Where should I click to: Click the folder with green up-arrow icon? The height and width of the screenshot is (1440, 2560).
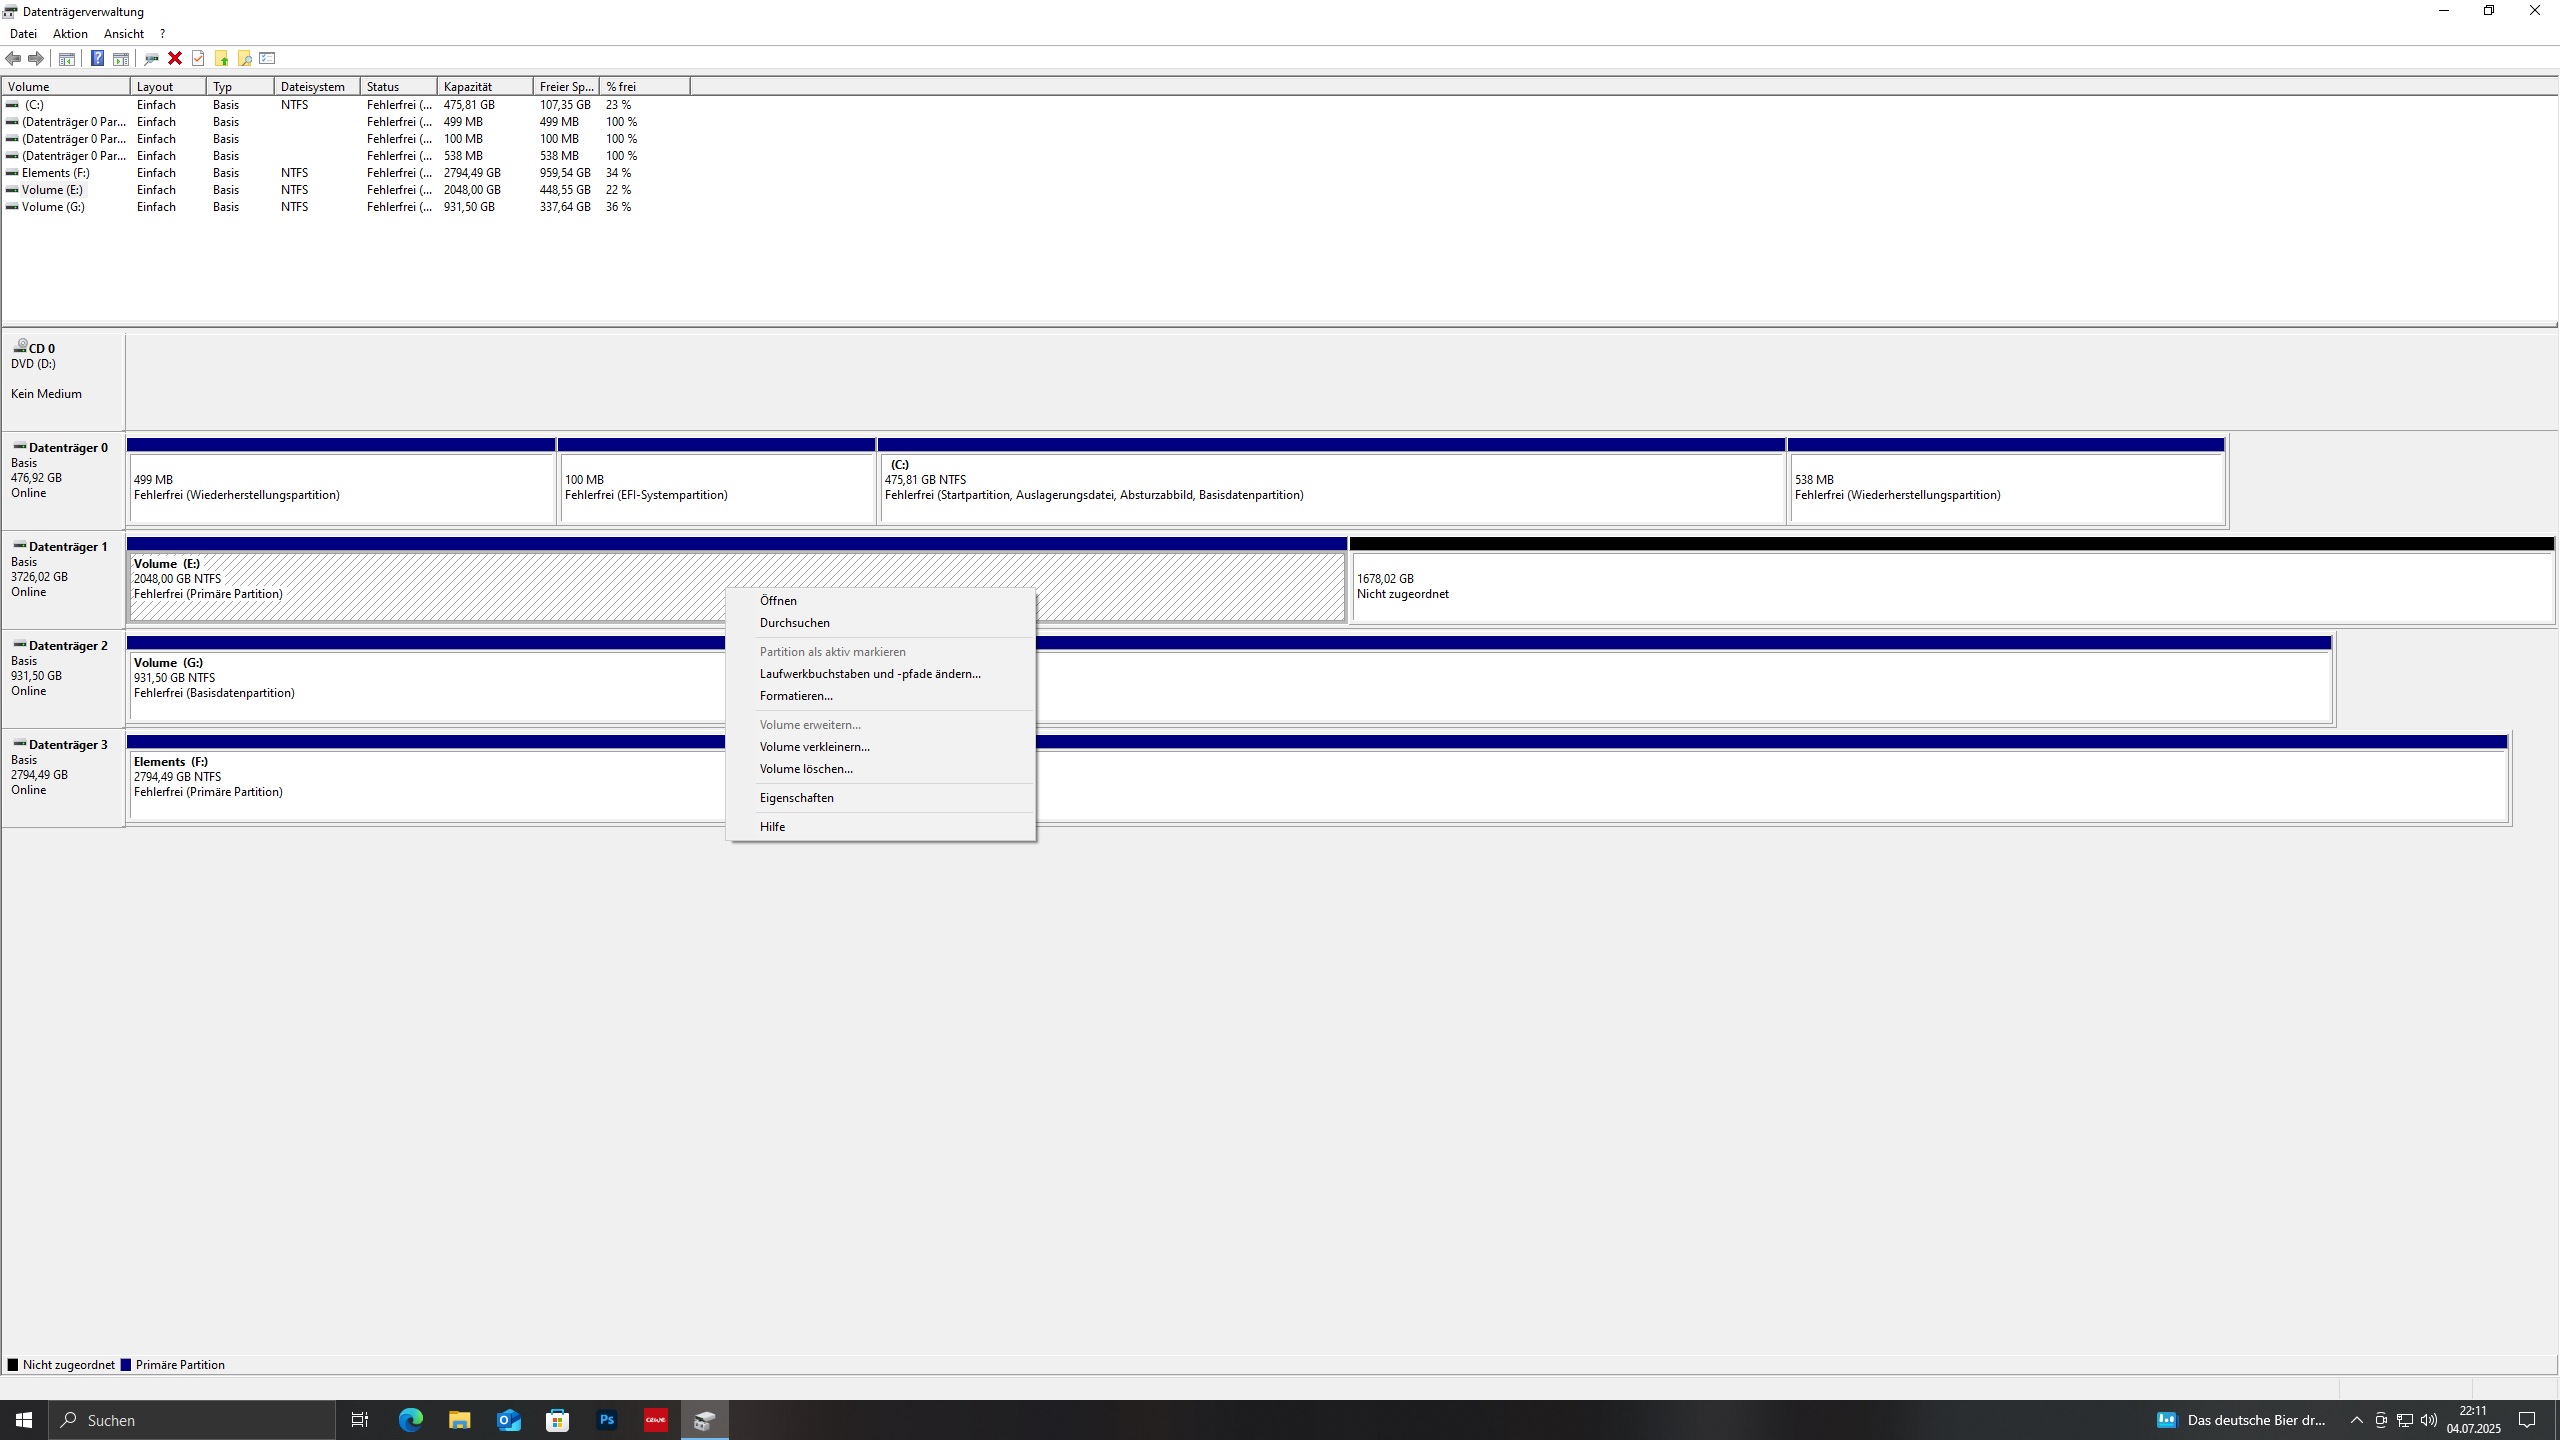(x=221, y=58)
